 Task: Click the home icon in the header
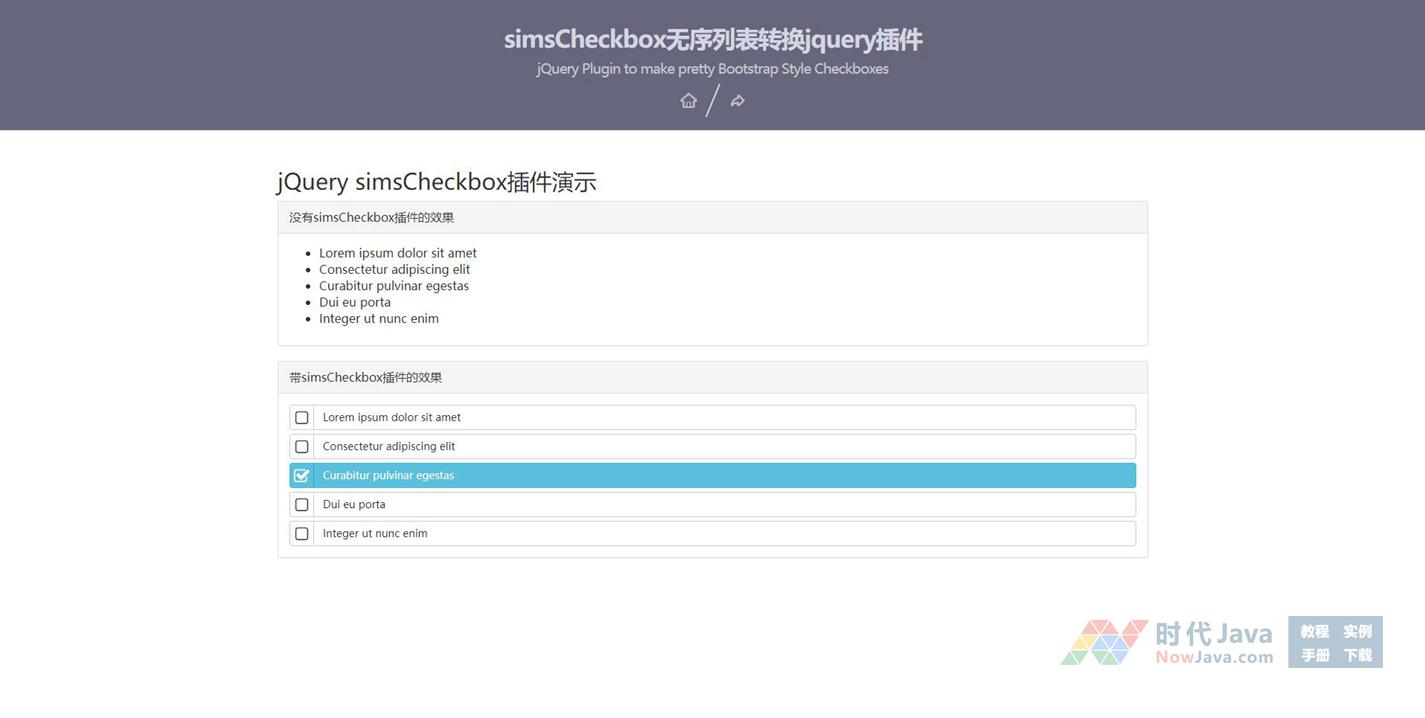click(688, 100)
